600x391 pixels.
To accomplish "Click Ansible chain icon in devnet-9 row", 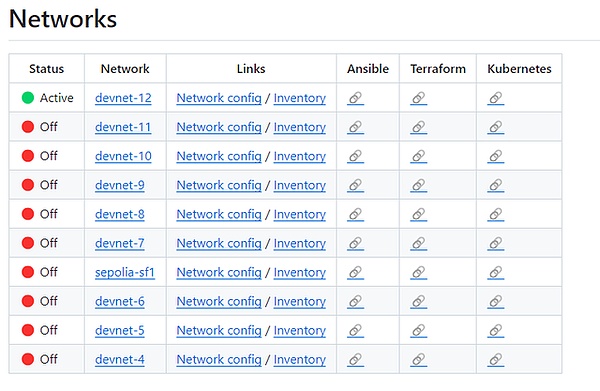I will point(355,185).
